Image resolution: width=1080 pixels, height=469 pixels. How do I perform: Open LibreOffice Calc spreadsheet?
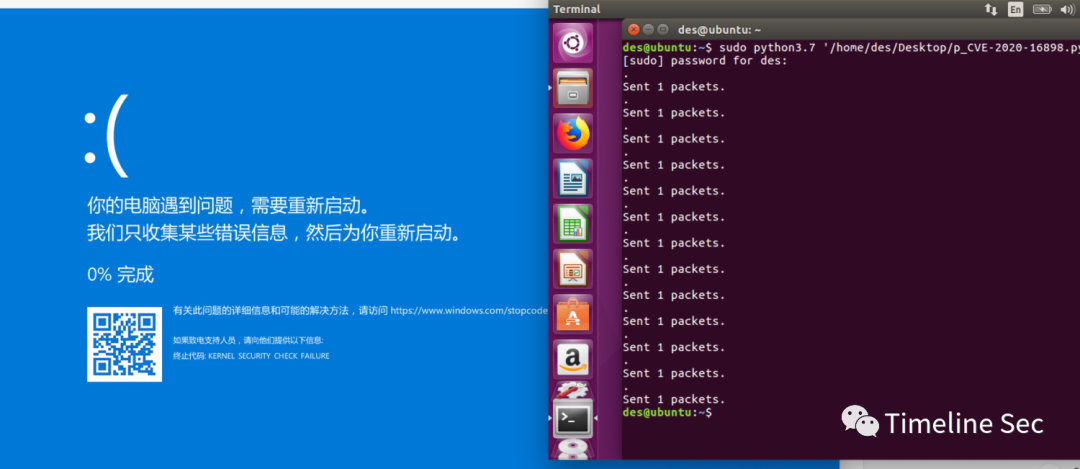(x=573, y=225)
